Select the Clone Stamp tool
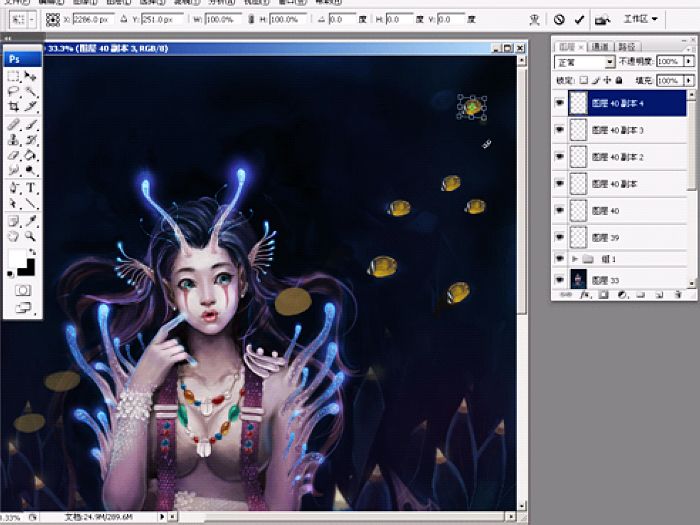700x525 pixels. (x=13, y=140)
